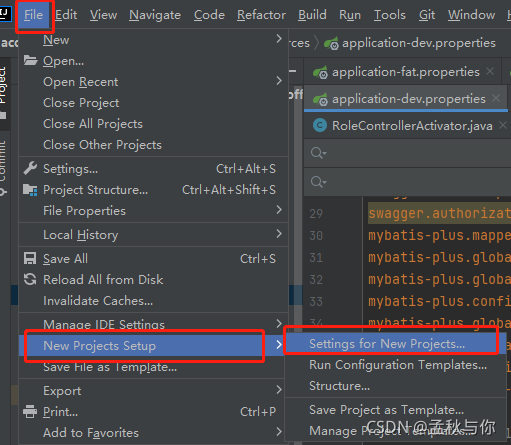
Task: Choose Close Project
Action: tap(153, 103)
